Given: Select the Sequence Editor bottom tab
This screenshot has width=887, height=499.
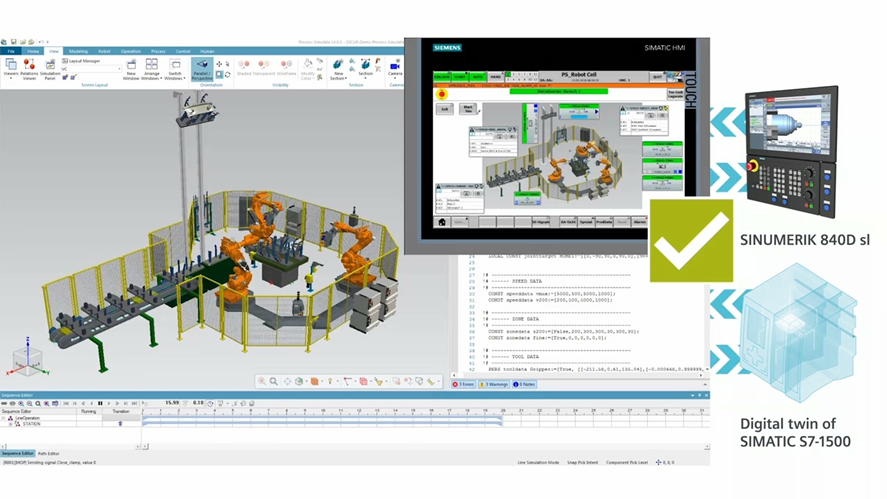Looking at the screenshot, I should tap(18, 454).
